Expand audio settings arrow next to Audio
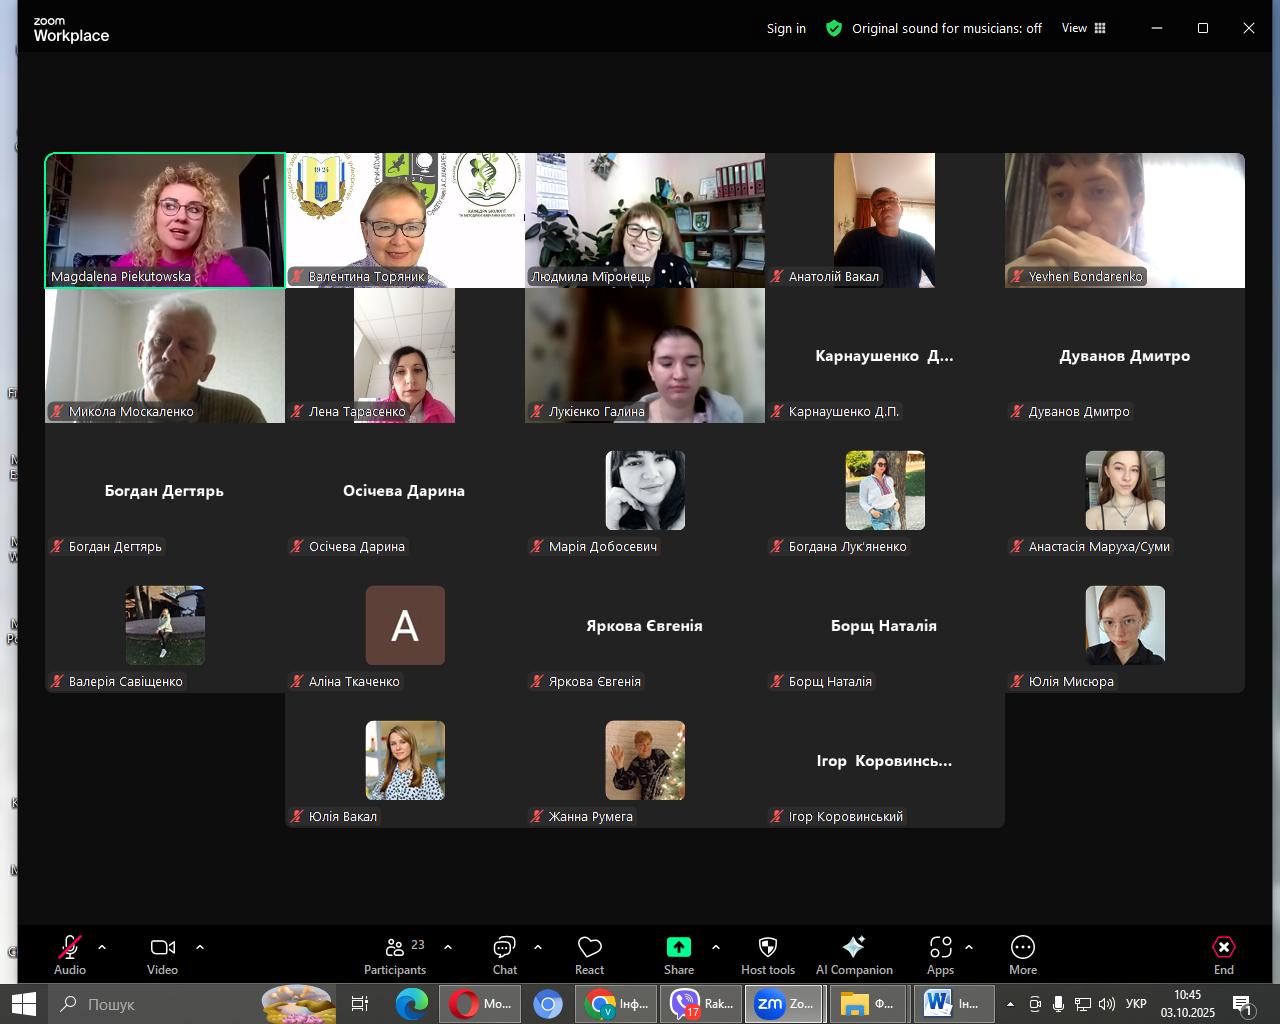The height and width of the screenshot is (1024, 1280). click(x=102, y=947)
